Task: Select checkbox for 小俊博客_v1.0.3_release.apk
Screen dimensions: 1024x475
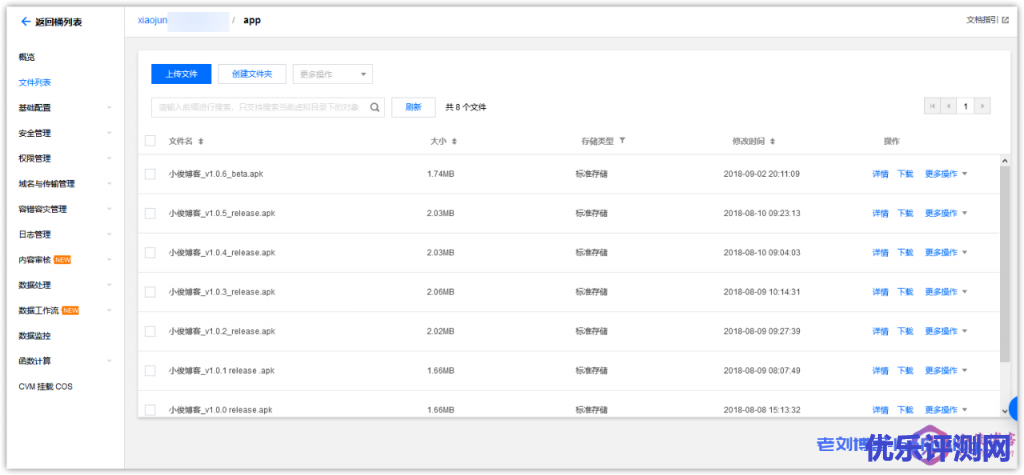Action: point(150,292)
